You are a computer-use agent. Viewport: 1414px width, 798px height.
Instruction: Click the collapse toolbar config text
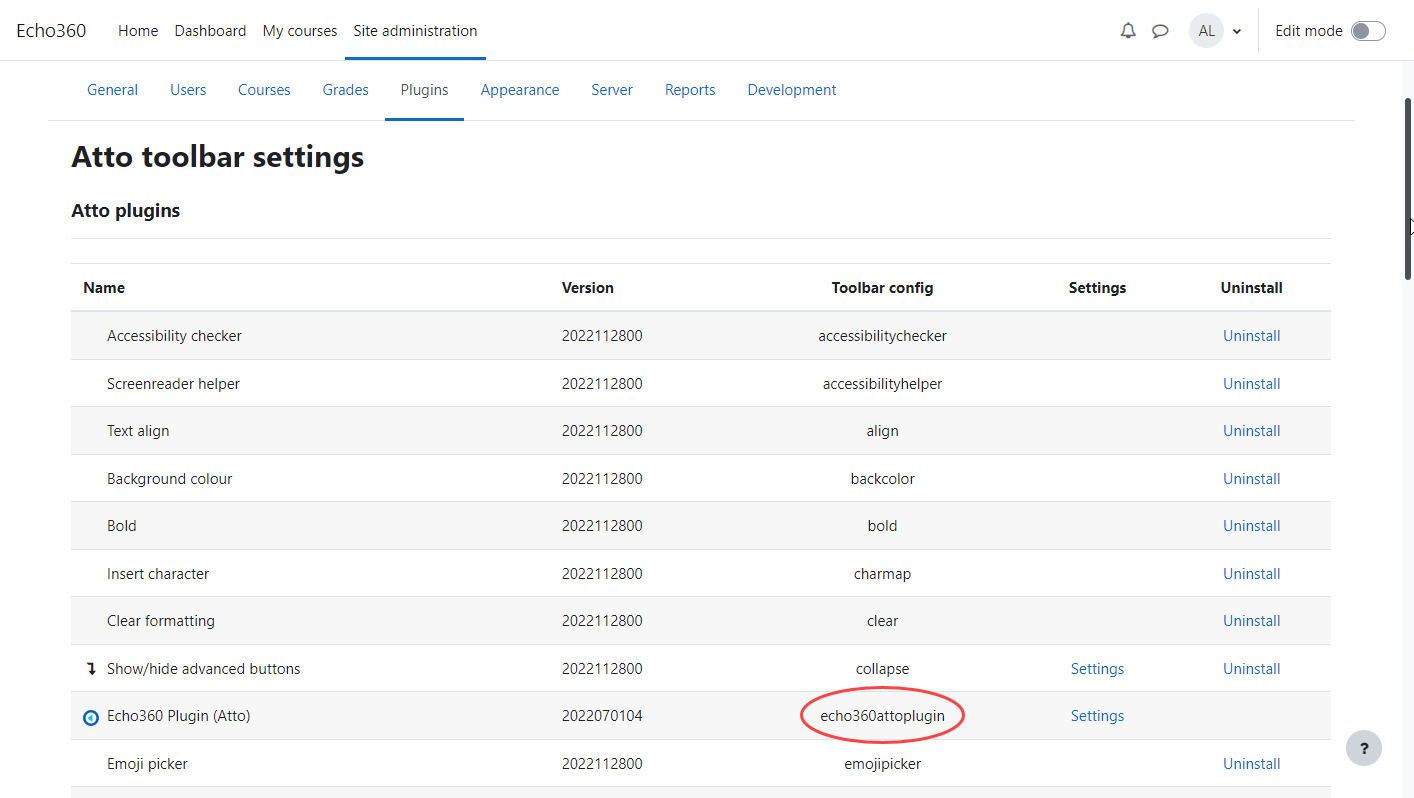882,669
